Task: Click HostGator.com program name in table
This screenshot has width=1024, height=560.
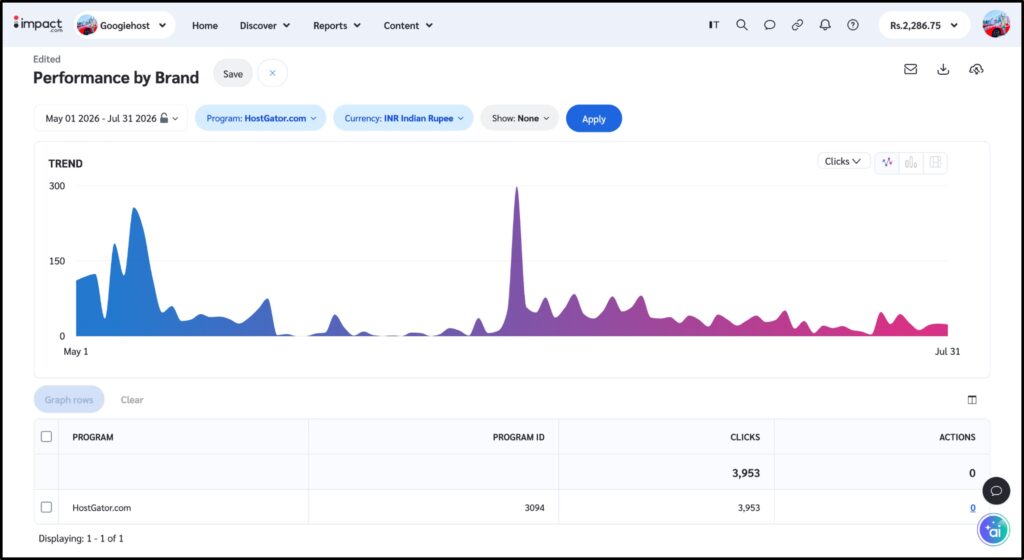Action: coord(101,507)
